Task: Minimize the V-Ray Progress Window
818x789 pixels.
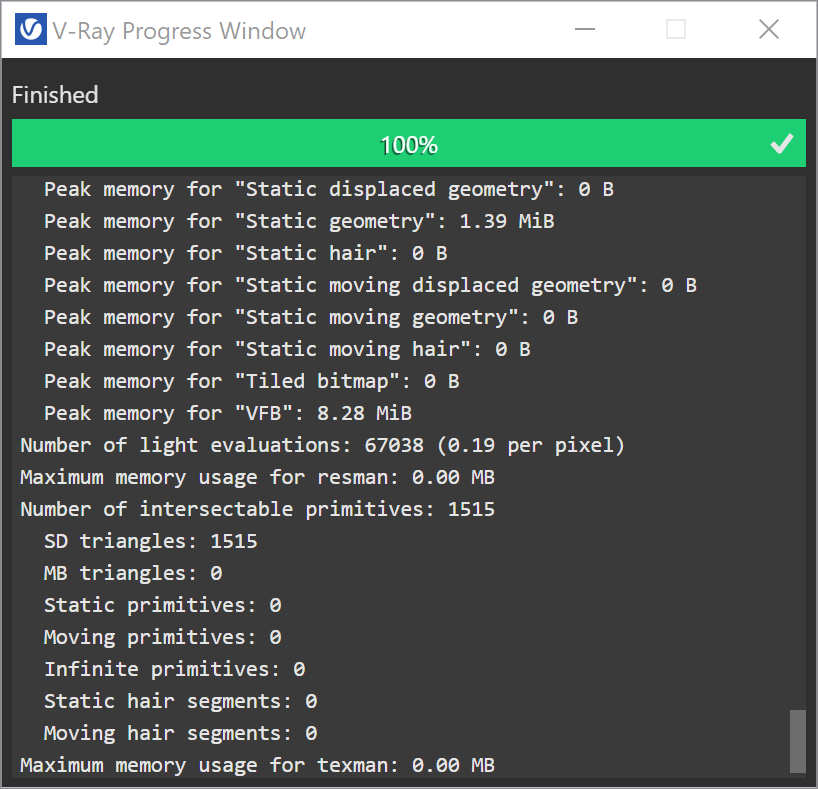Action: (x=584, y=29)
